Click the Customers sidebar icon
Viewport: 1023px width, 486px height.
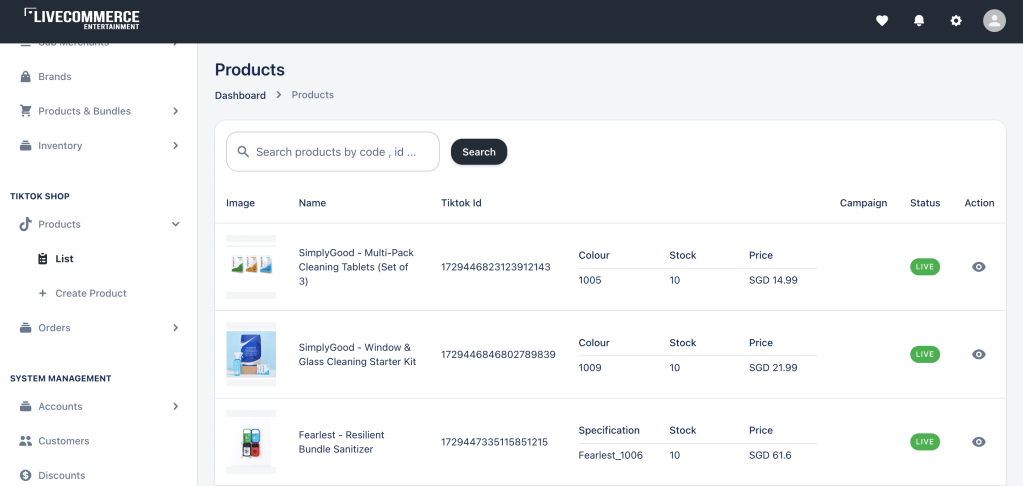pos(26,441)
